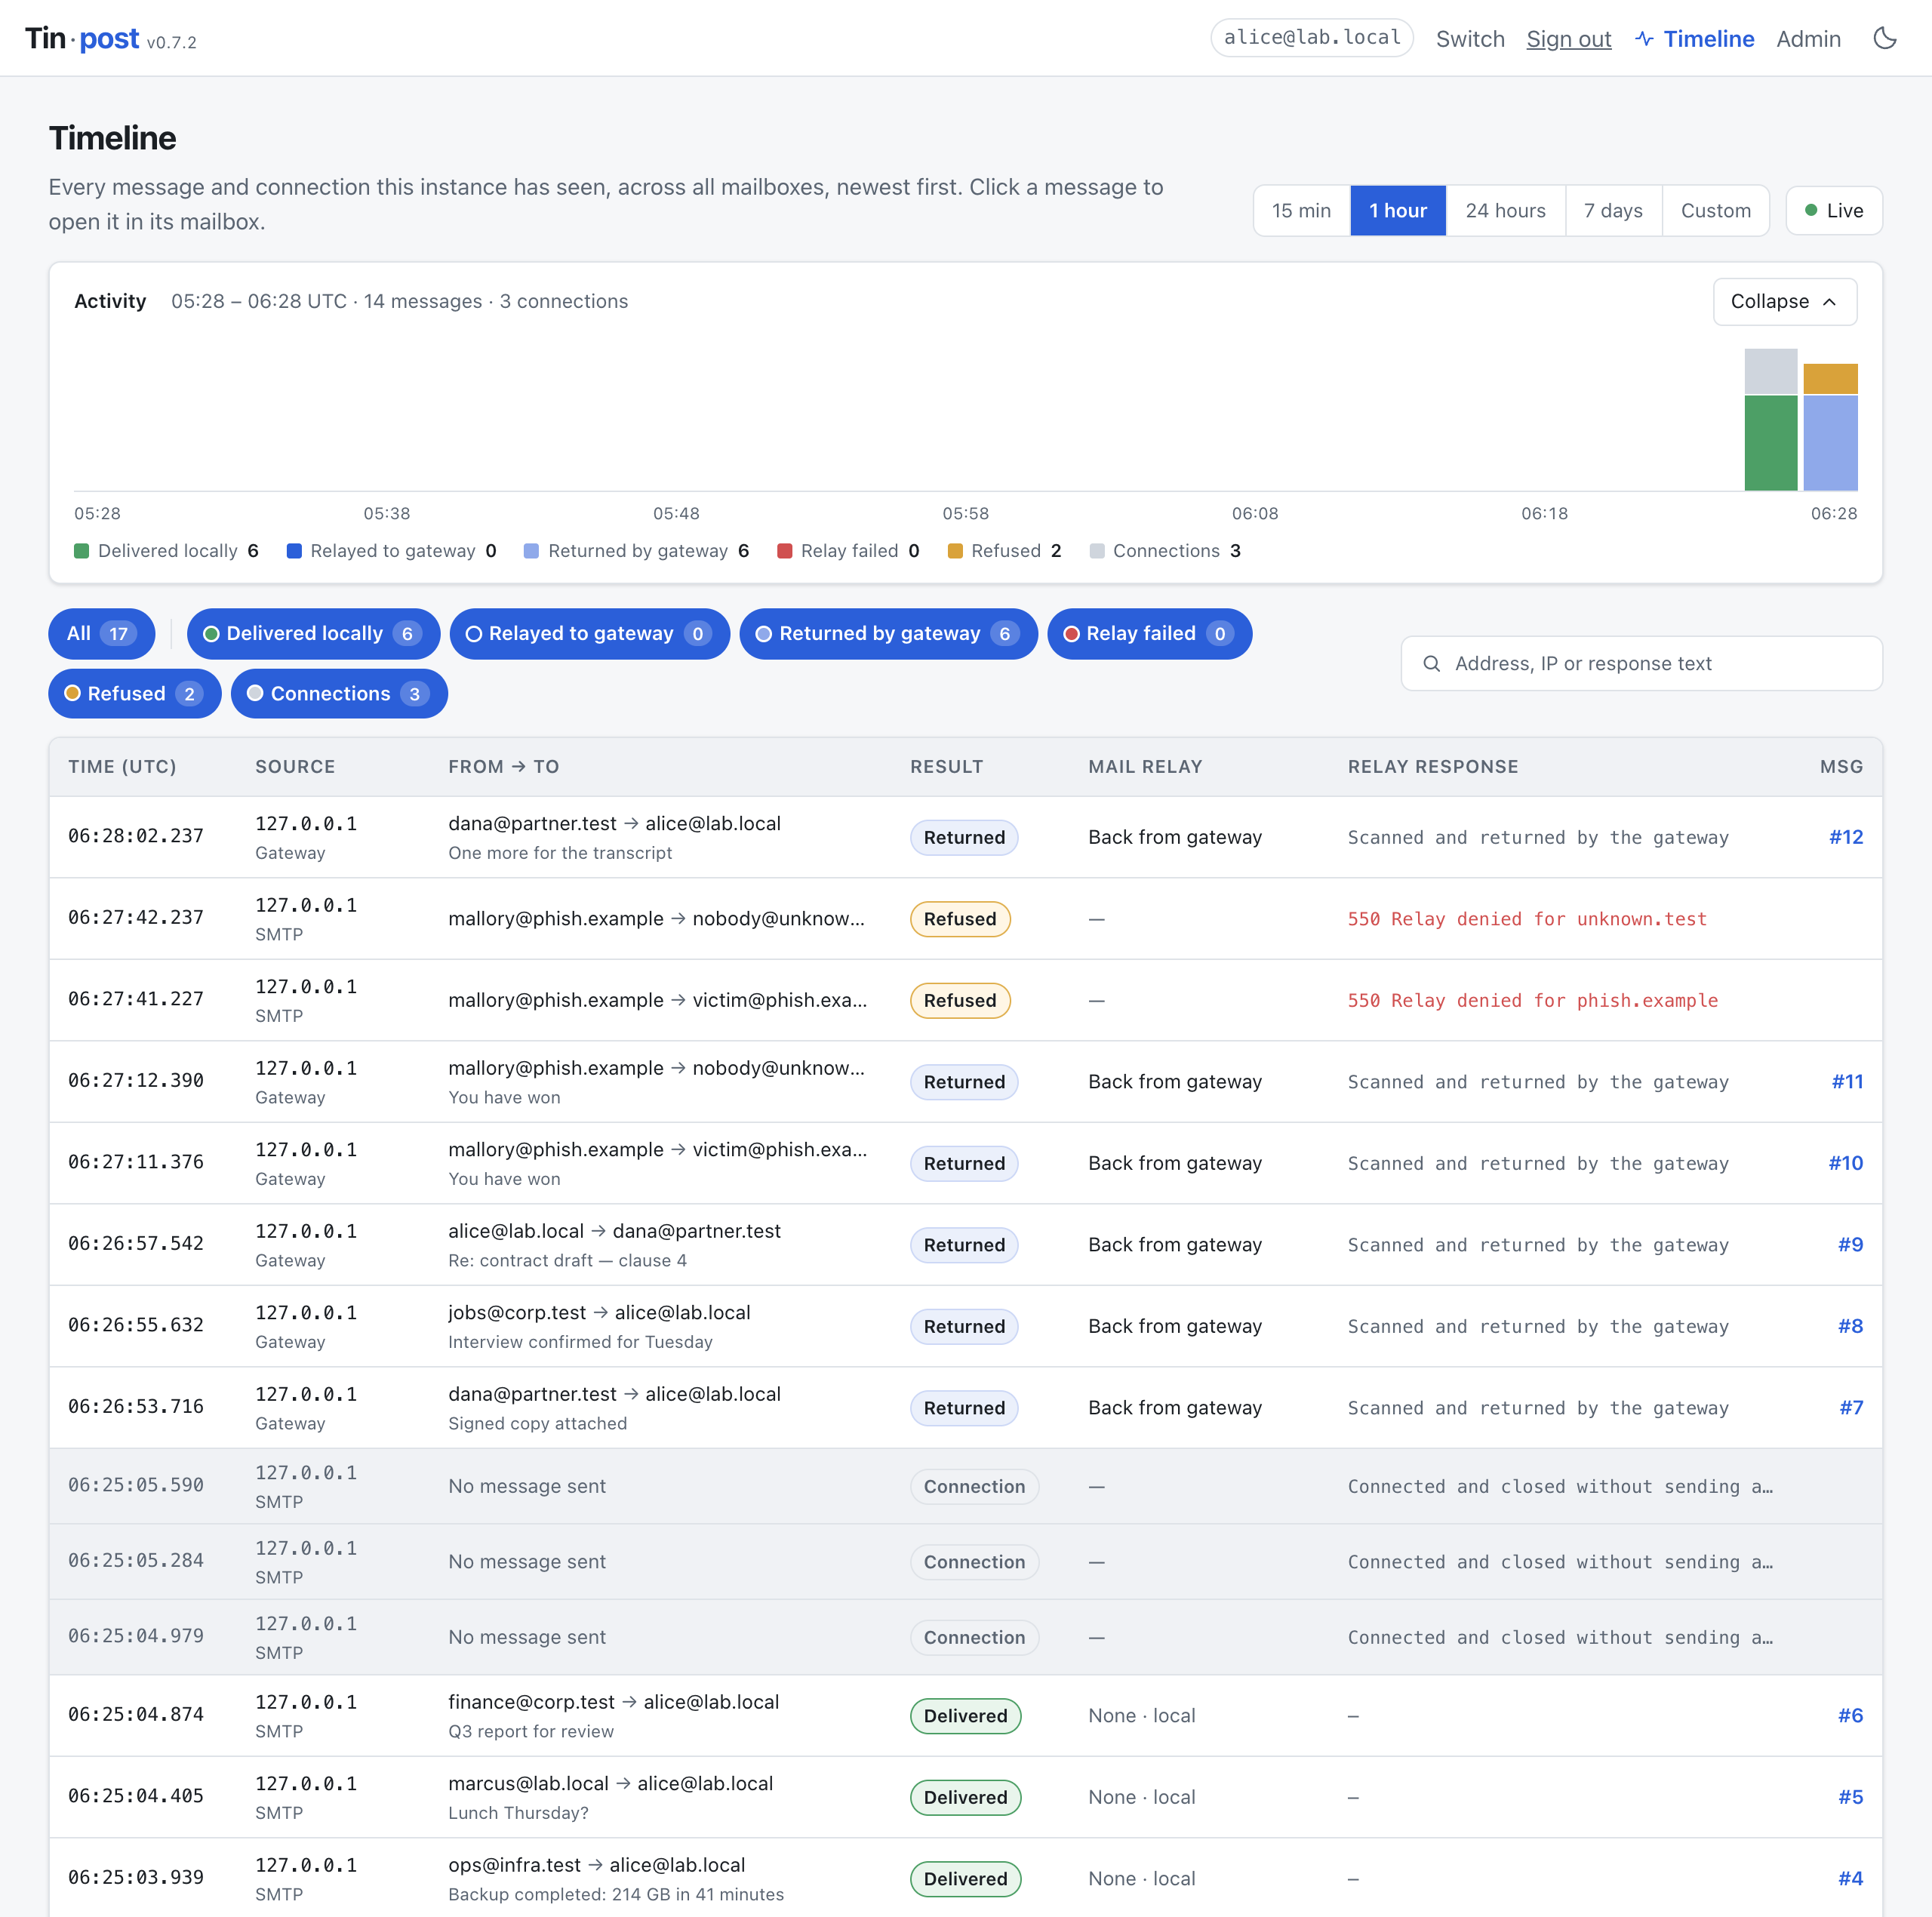The image size is (1932, 1917).
Task: Open message #6 link
Action: [1850, 1716]
